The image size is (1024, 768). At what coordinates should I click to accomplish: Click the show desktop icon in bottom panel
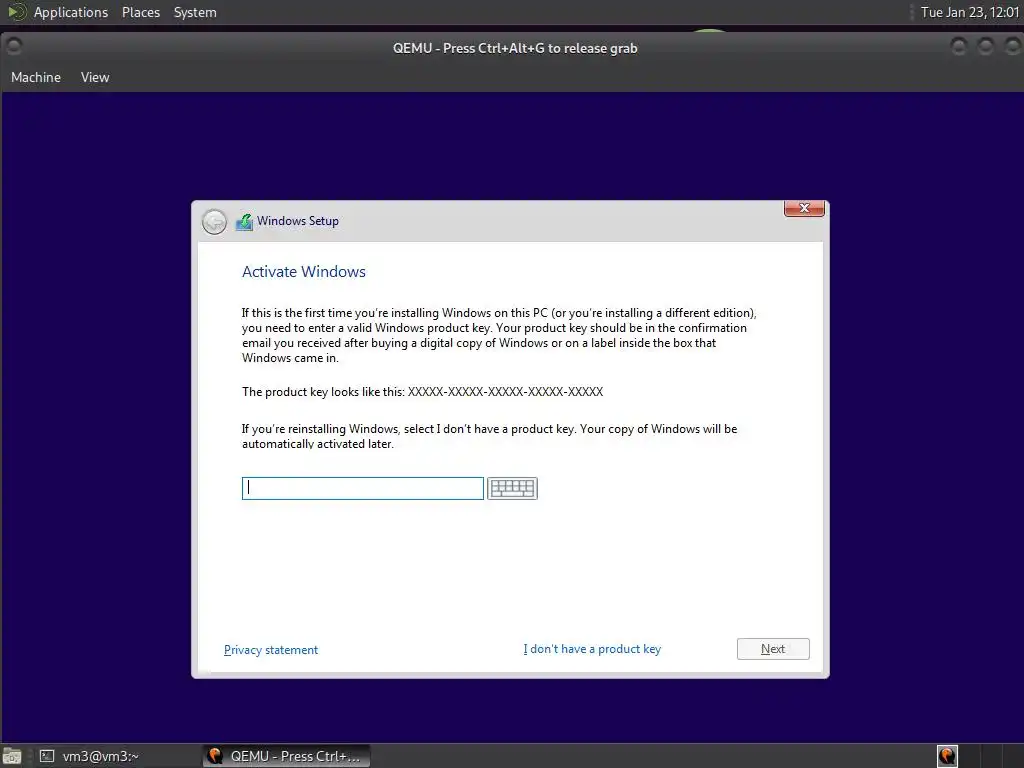tap(12, 756)
